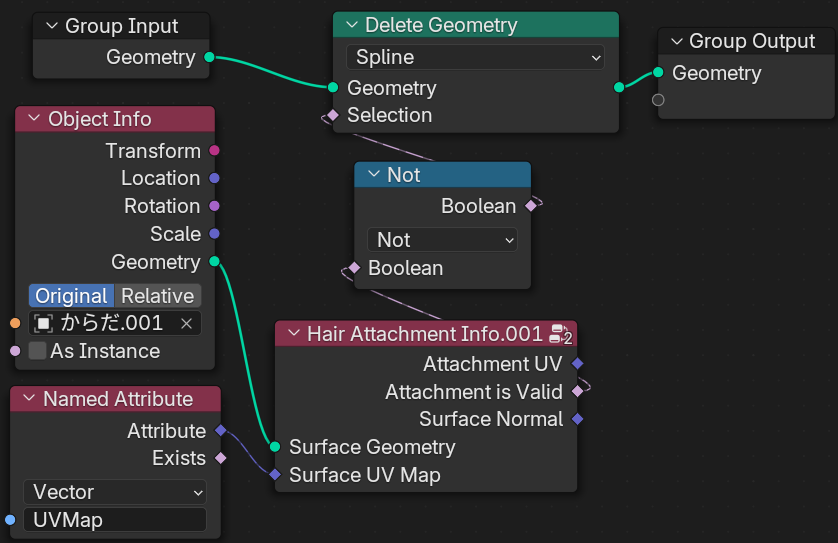
Task: Click the UVMap attribute name field
Action: [114, 520]
